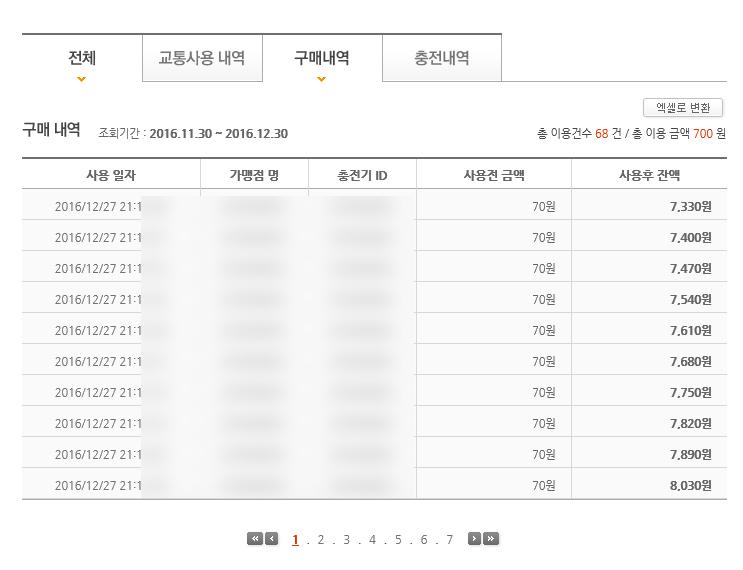Navigate to page 5

pyautogui.click(x=398, y=540)
